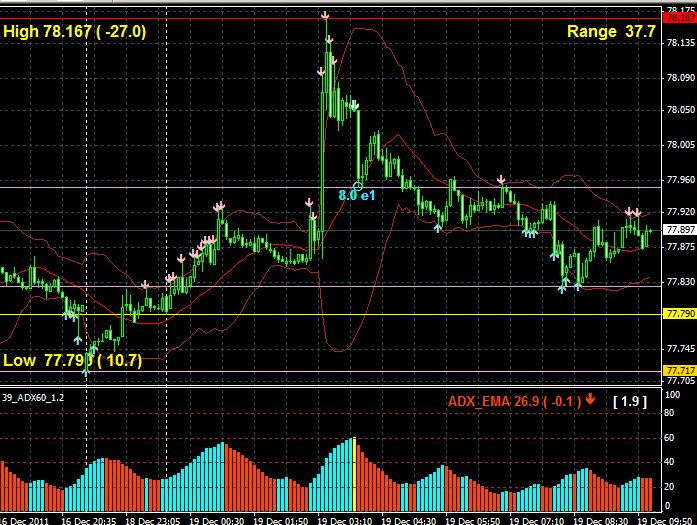Select the yellow bar in ADX histogram
The height and width of the screenshot is (525, 697).
pyautogui.click(x=354, y=475)
